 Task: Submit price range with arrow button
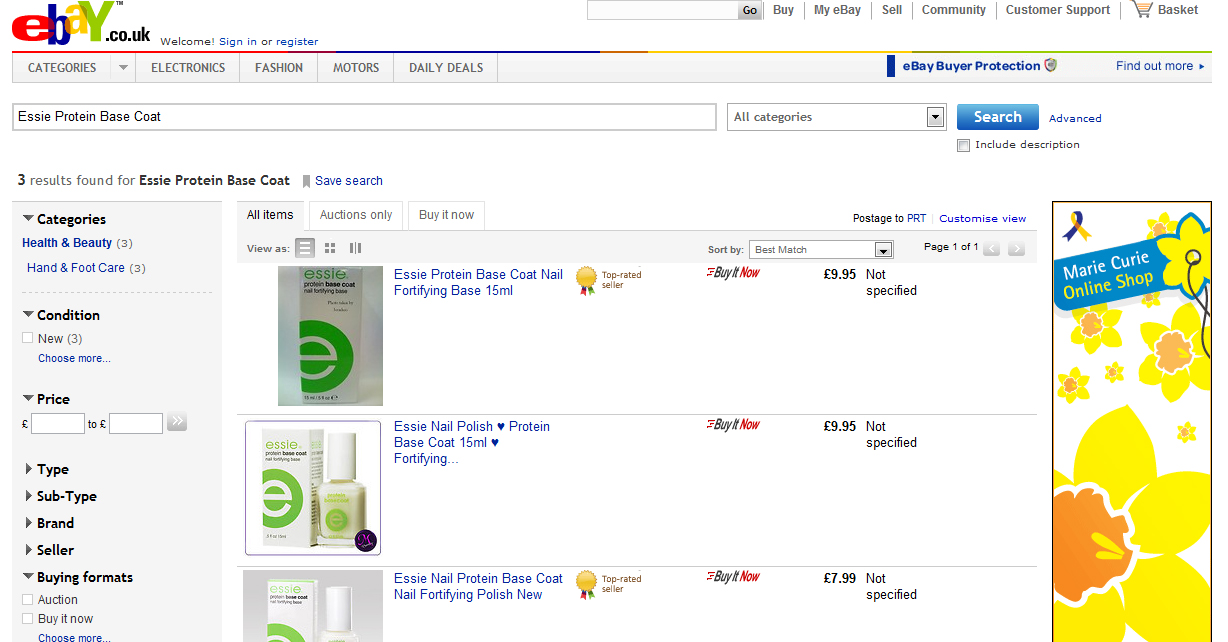click(x=177, y=422)
